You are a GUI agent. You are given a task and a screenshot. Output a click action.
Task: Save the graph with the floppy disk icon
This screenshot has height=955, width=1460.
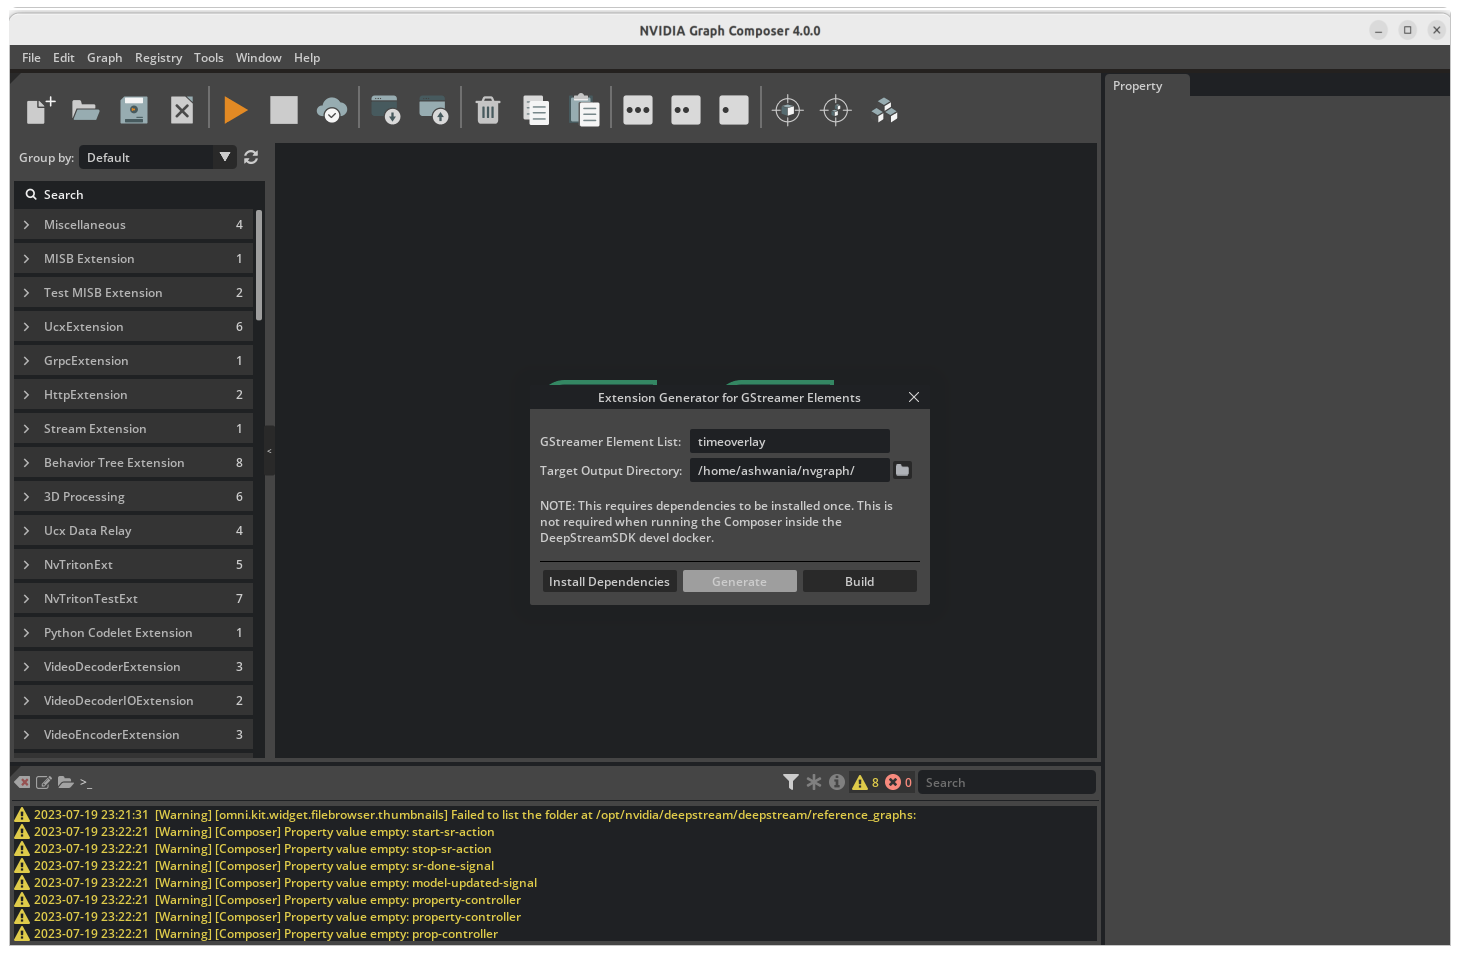coord(134,110)
